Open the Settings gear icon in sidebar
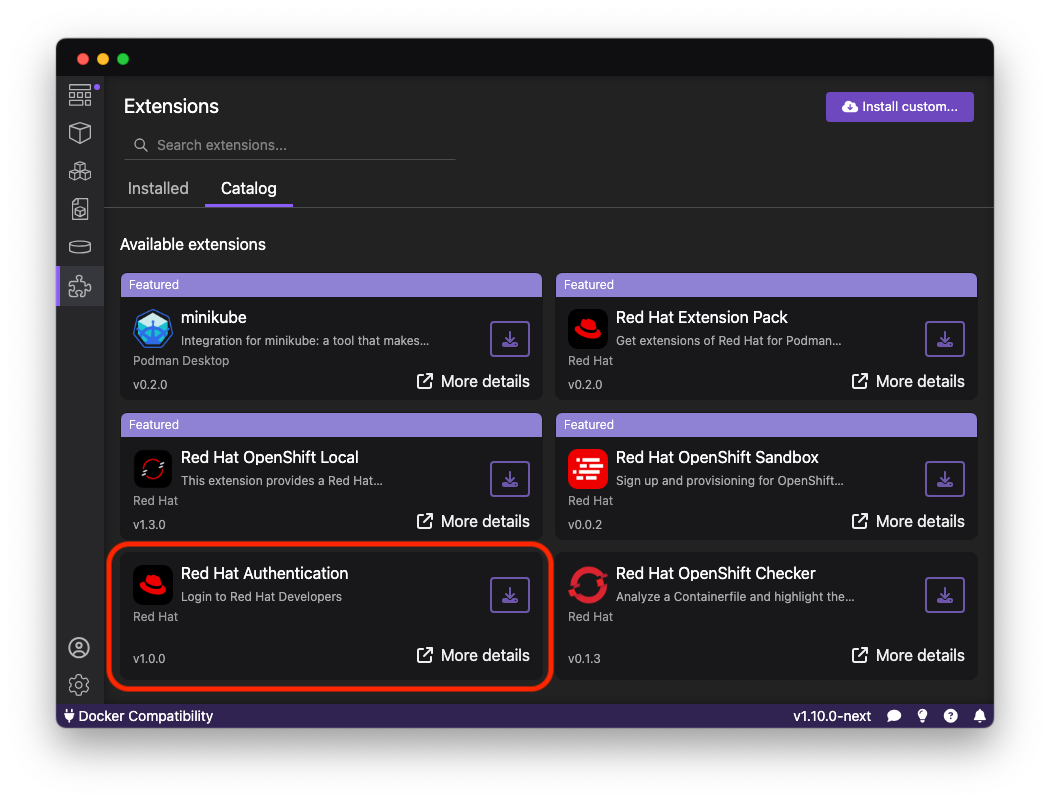This screenshot has width=1050, height=802. (79, 685)
